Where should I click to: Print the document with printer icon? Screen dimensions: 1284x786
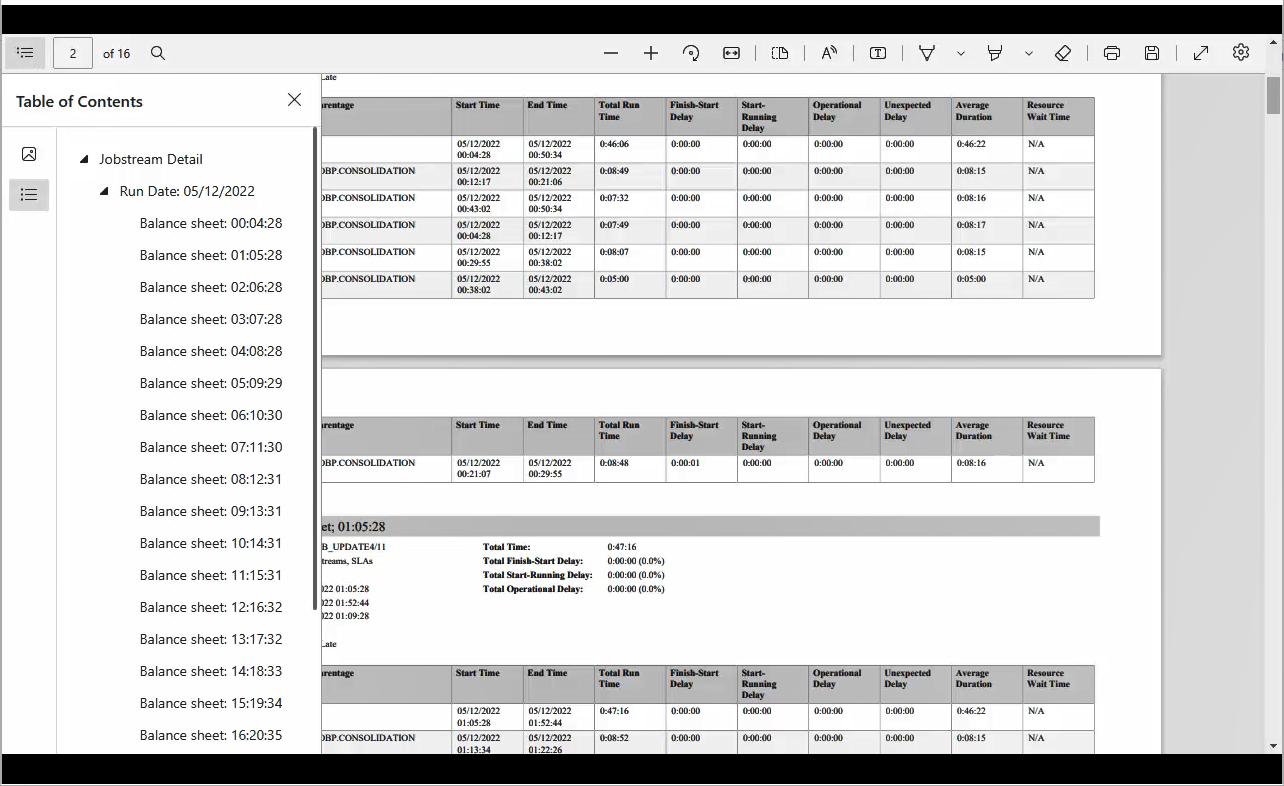1112,53
